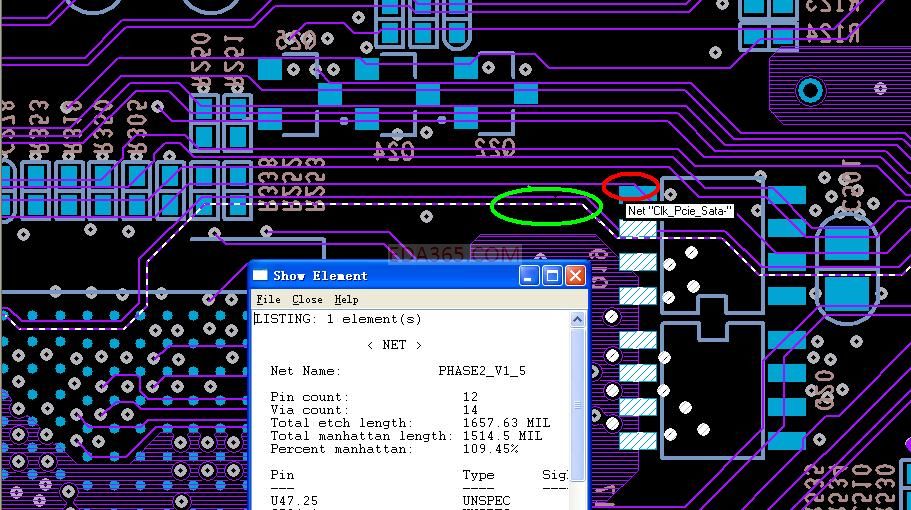Screen dimensions: 911x510
Task: Click the U47.25 pin entry
Action: pyautogui.click(x=294, y=501)
